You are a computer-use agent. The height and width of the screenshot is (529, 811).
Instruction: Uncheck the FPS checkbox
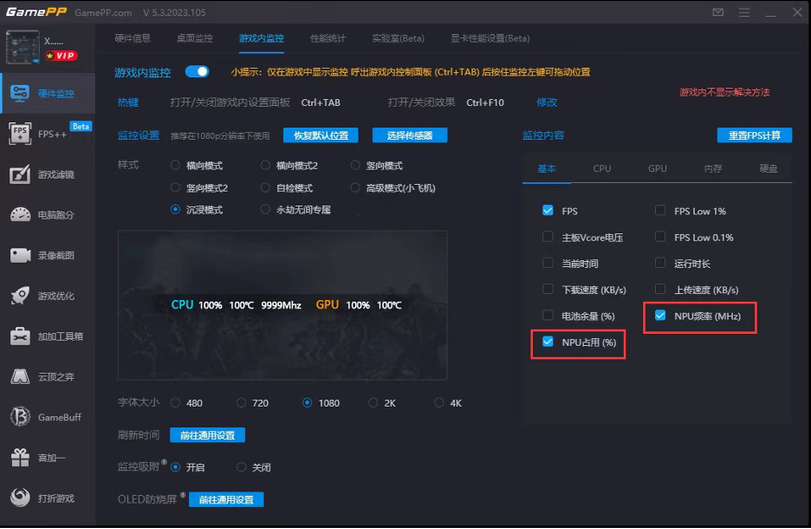(548, 210)
